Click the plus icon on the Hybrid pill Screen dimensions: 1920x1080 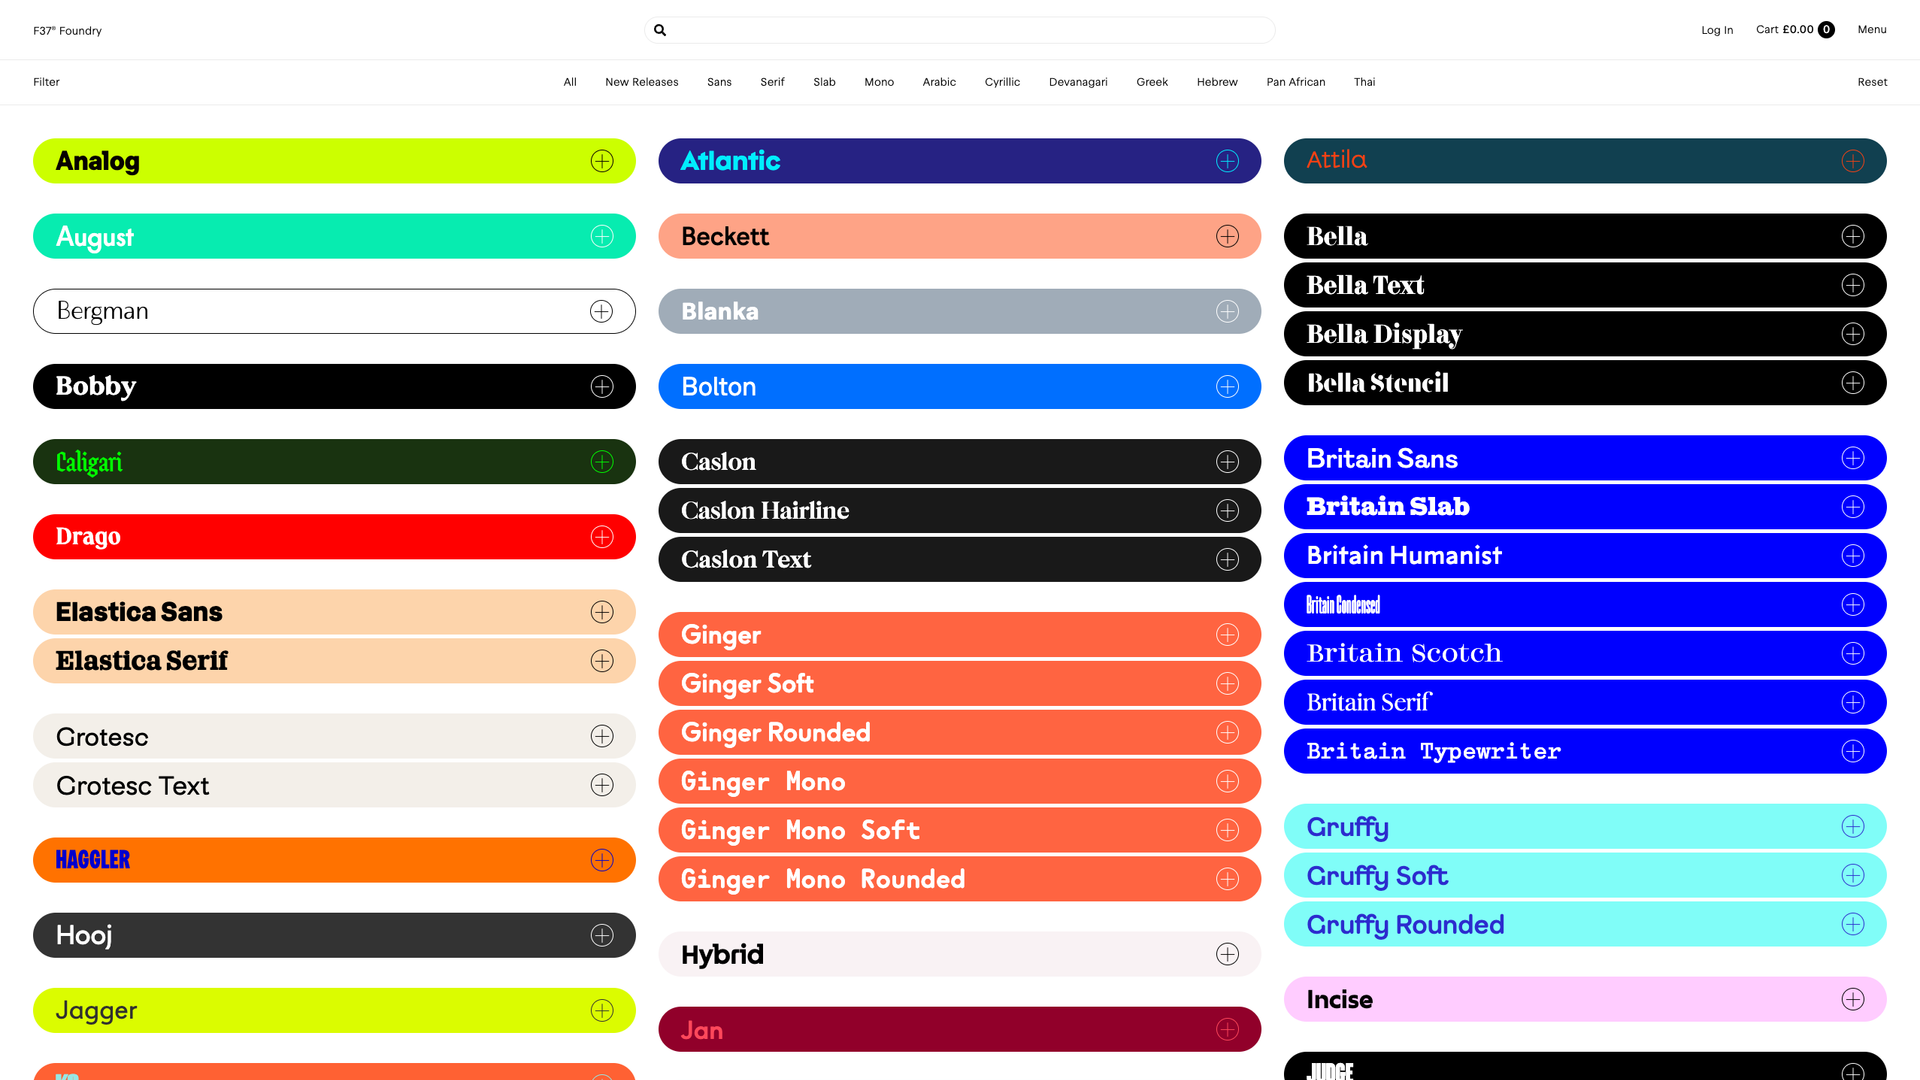1227,954
